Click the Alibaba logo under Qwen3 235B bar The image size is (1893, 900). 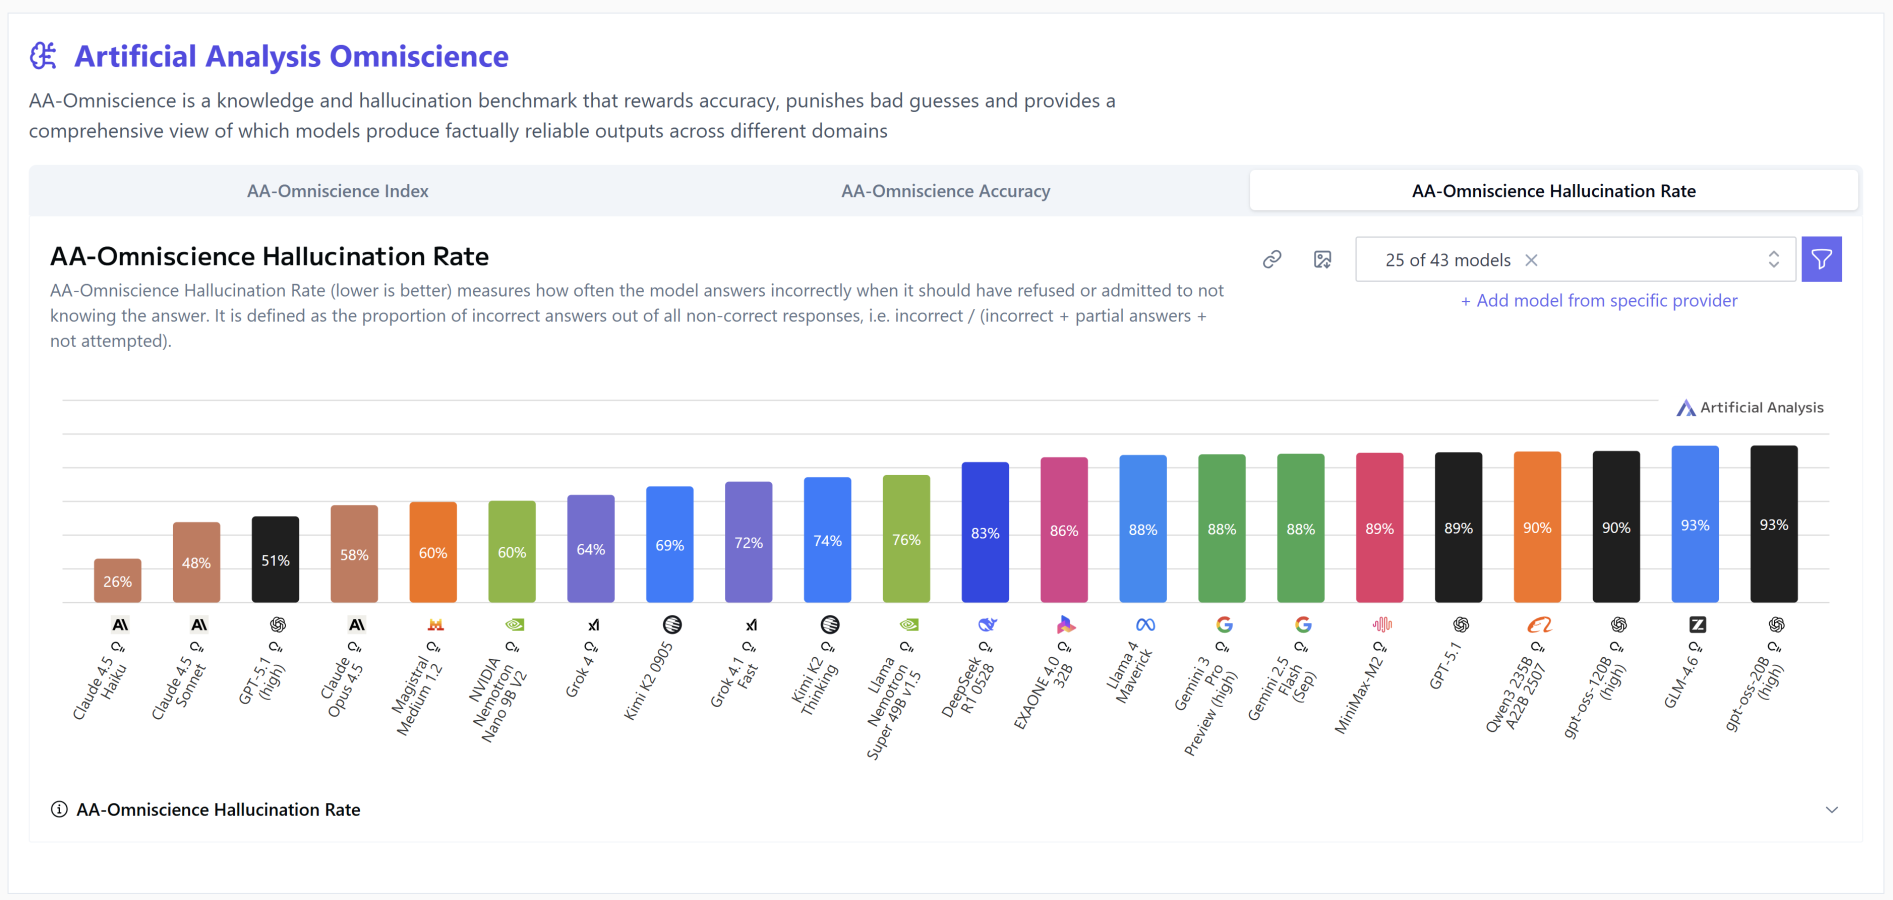coord(1539,625)
